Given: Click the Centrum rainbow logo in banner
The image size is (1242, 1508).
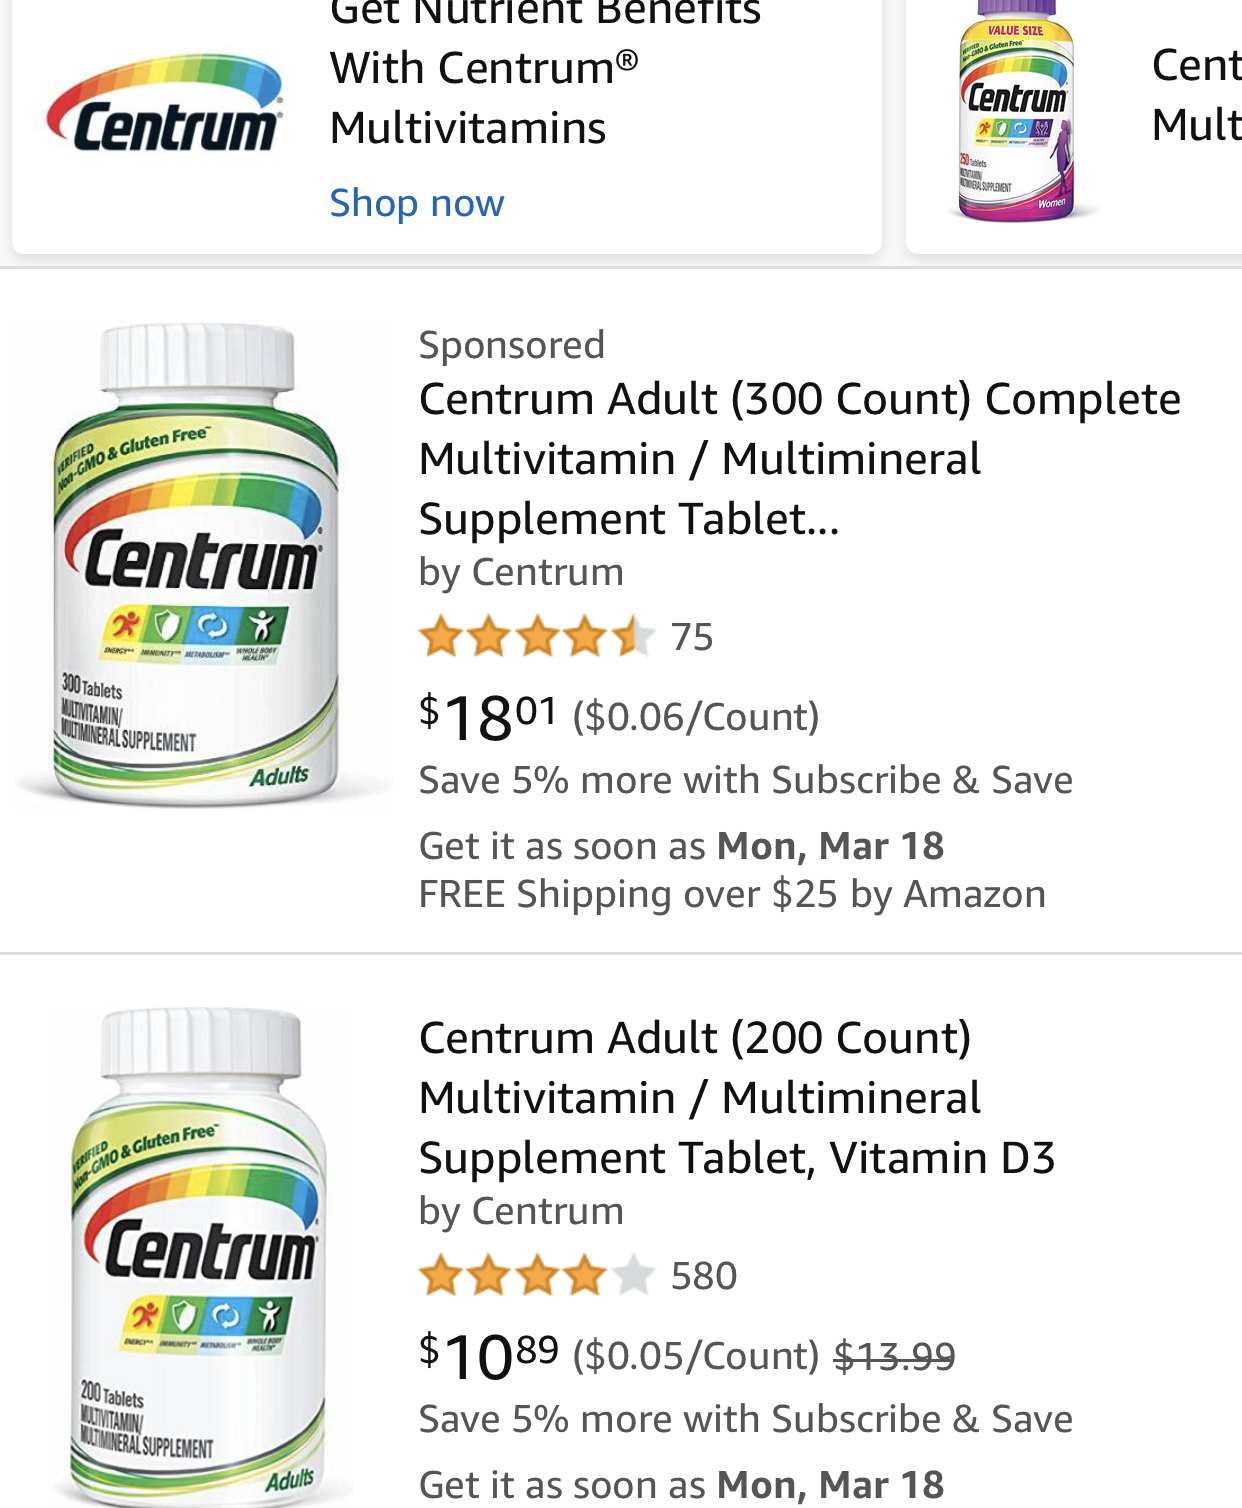Looking at the screenshot, I should [x=165, y=106].
